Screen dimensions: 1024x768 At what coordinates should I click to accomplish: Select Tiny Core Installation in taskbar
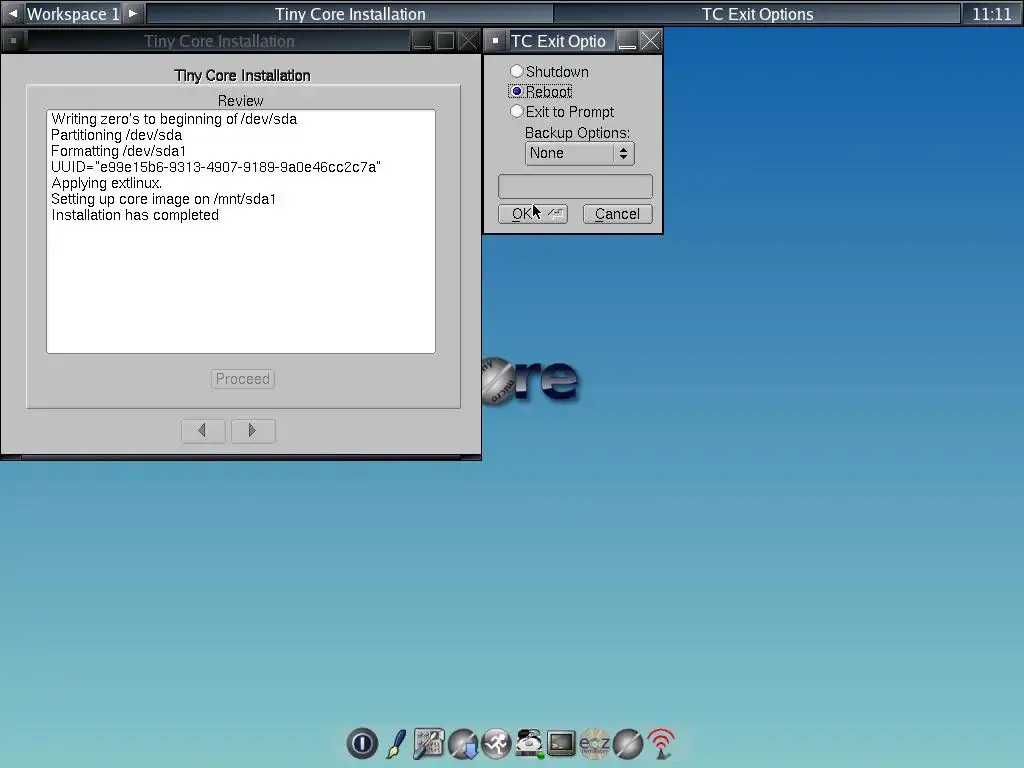[x=350, y=14]
